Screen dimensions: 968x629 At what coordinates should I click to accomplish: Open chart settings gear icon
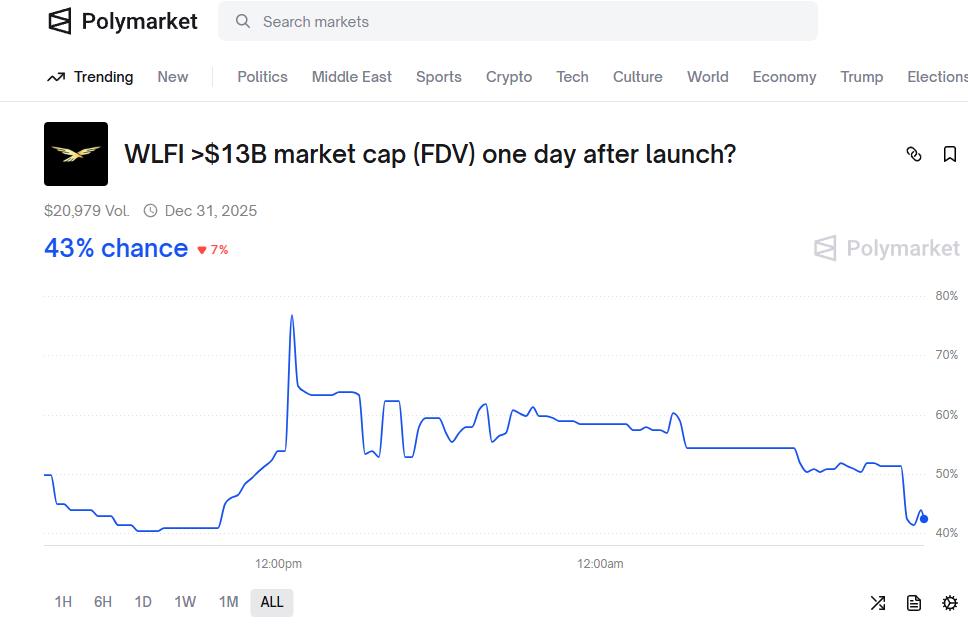(949, 602)
